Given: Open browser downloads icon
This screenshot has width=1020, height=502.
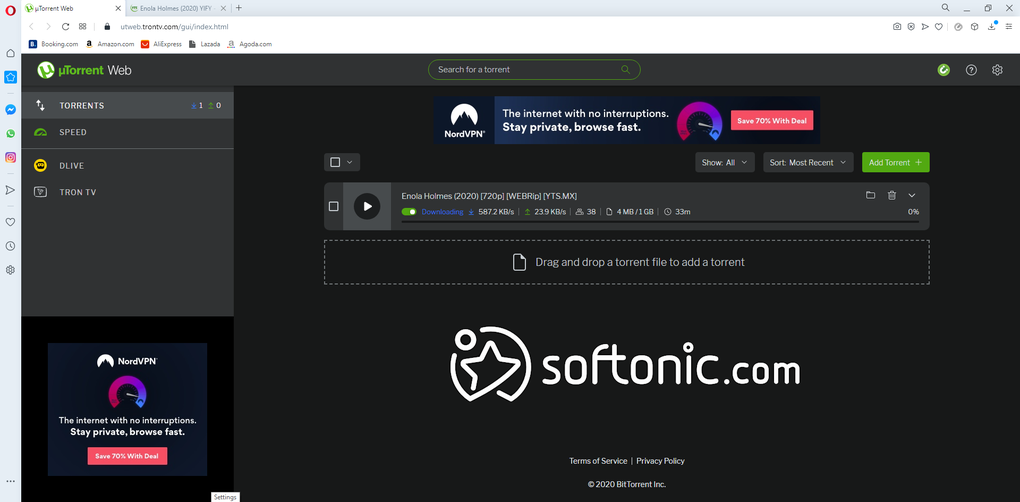Looking at the screenshot, I should pos(992,27).
